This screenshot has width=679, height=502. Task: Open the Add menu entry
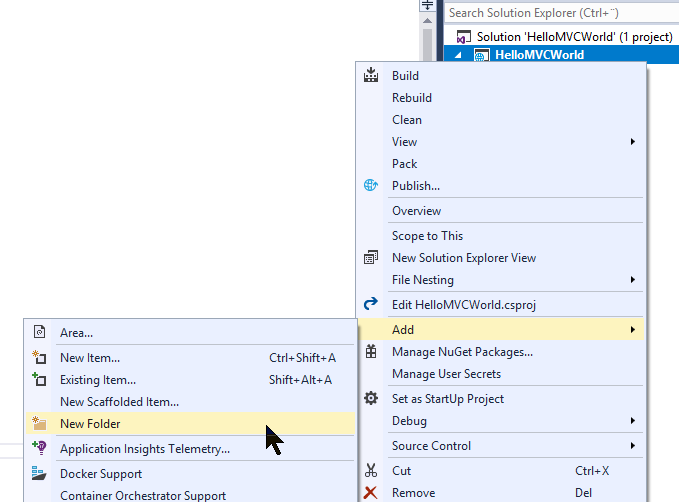click(x=501, y=330)
